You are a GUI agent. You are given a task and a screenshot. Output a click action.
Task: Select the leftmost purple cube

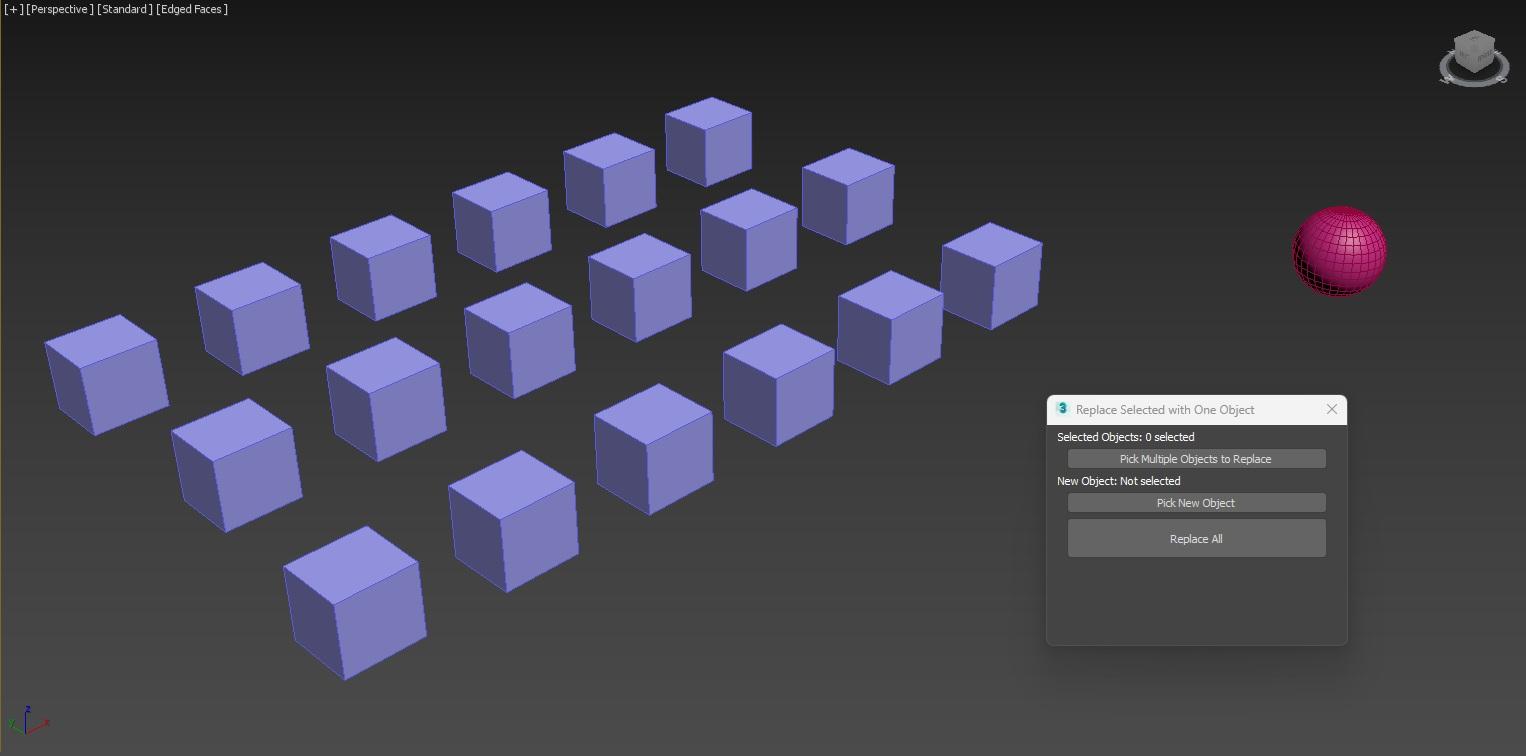pos(106,375)
